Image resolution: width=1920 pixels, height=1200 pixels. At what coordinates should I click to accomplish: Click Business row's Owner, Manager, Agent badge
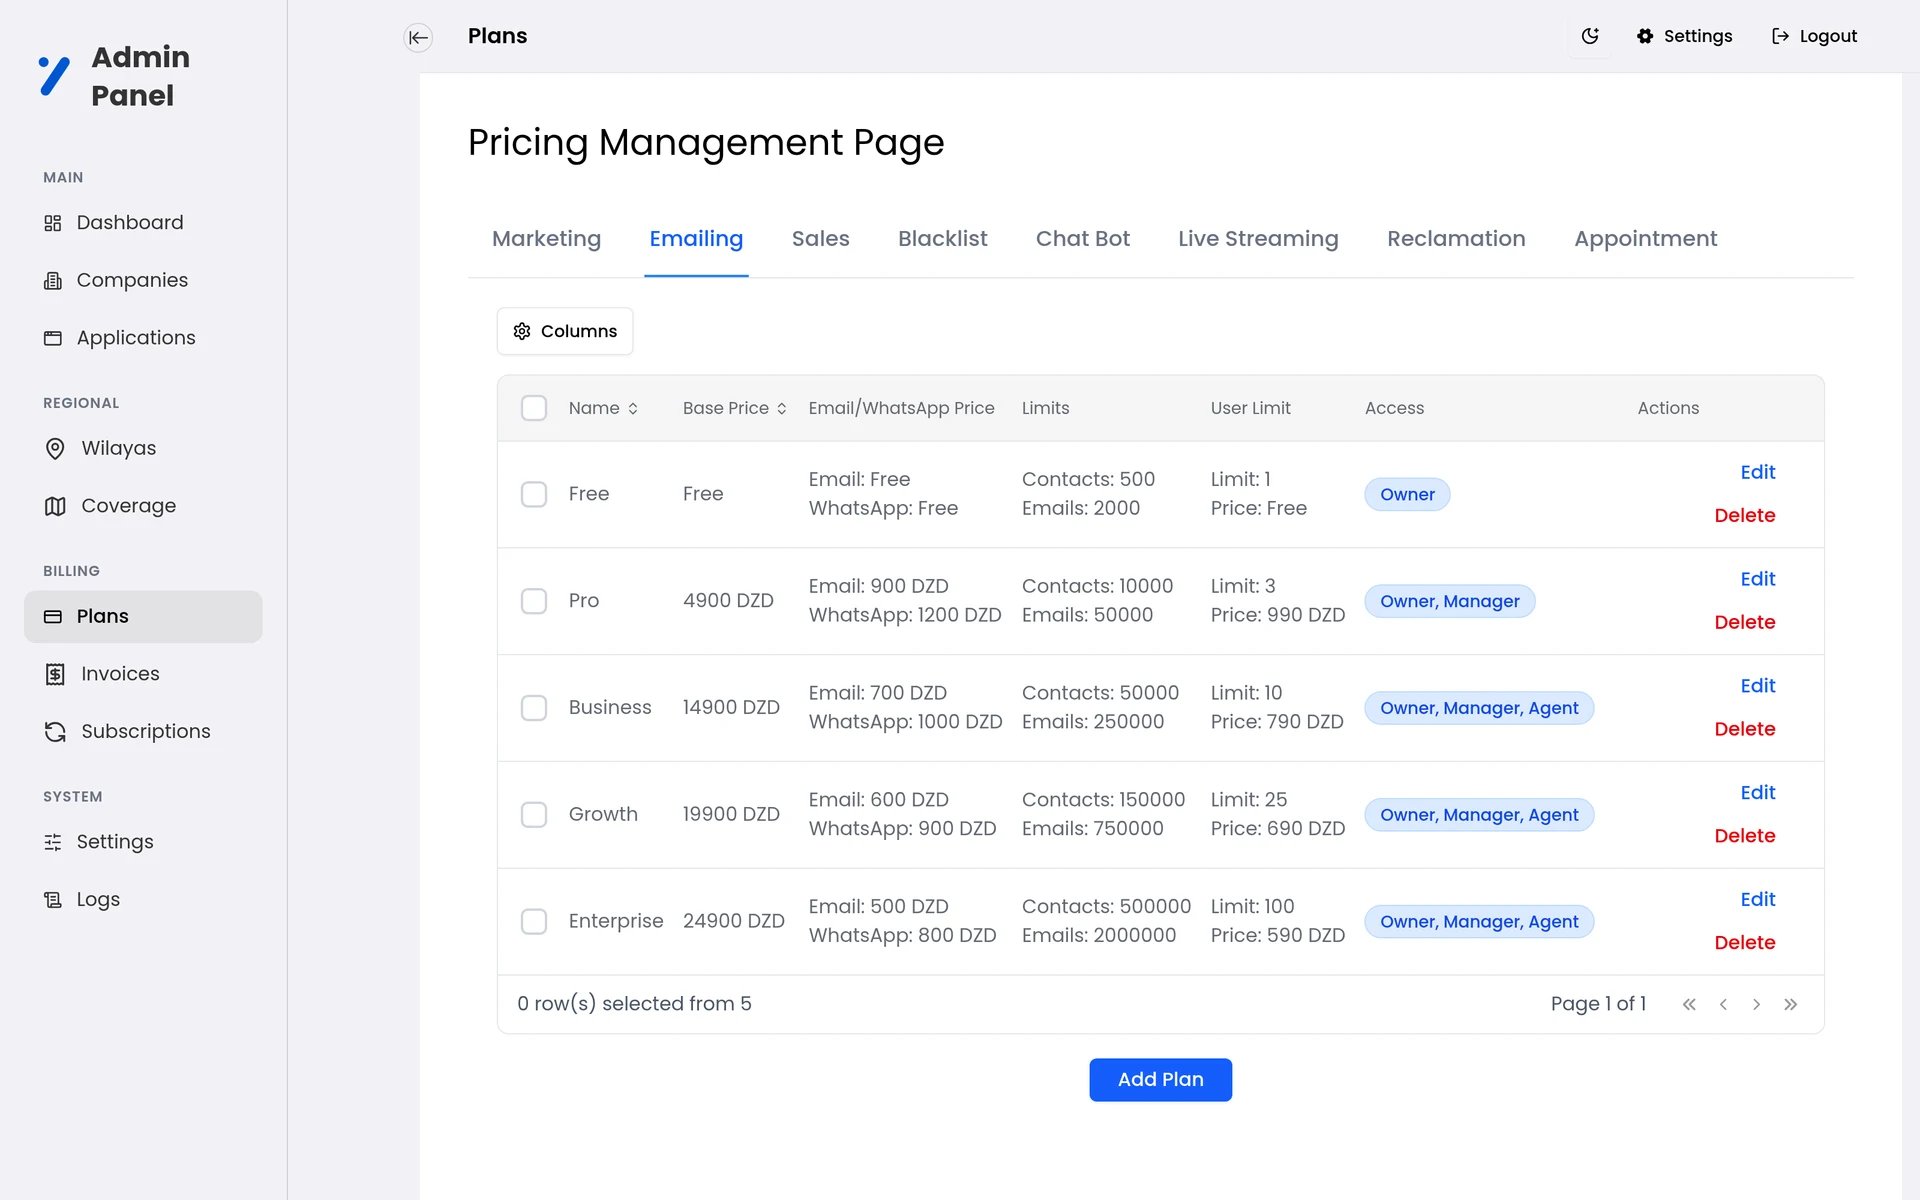pyautogui.click(x=1479, y=708)
